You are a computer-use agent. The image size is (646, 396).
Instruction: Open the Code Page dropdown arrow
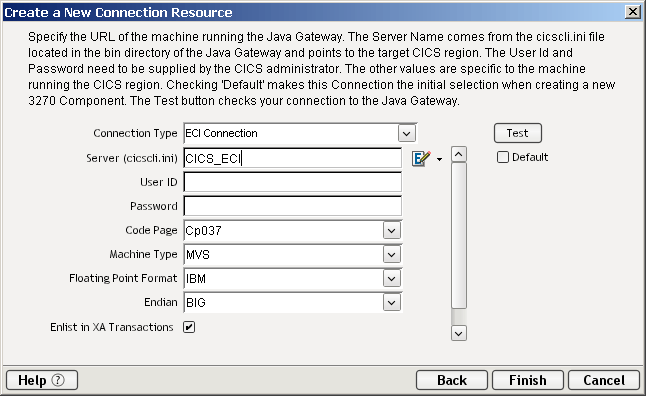[391, 231]
